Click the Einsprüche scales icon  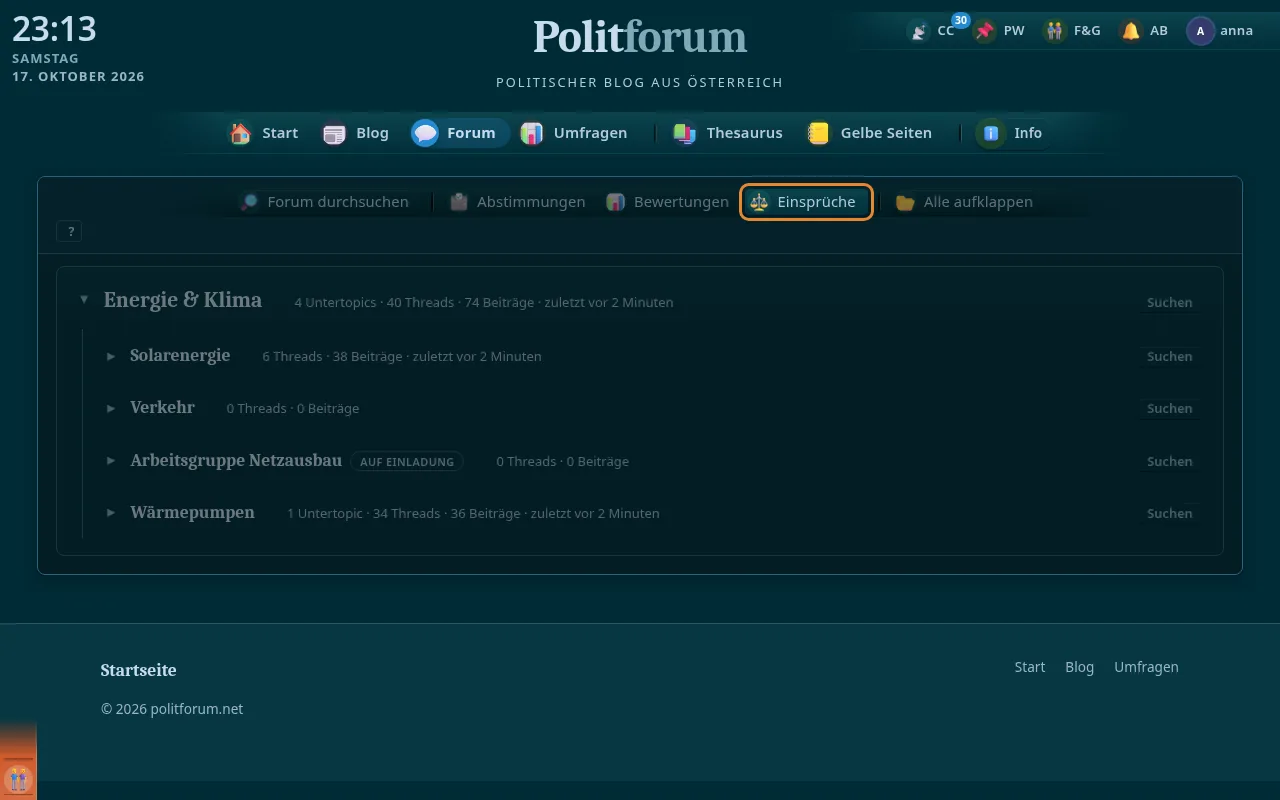pyautogui.click(x=760, y=202)
